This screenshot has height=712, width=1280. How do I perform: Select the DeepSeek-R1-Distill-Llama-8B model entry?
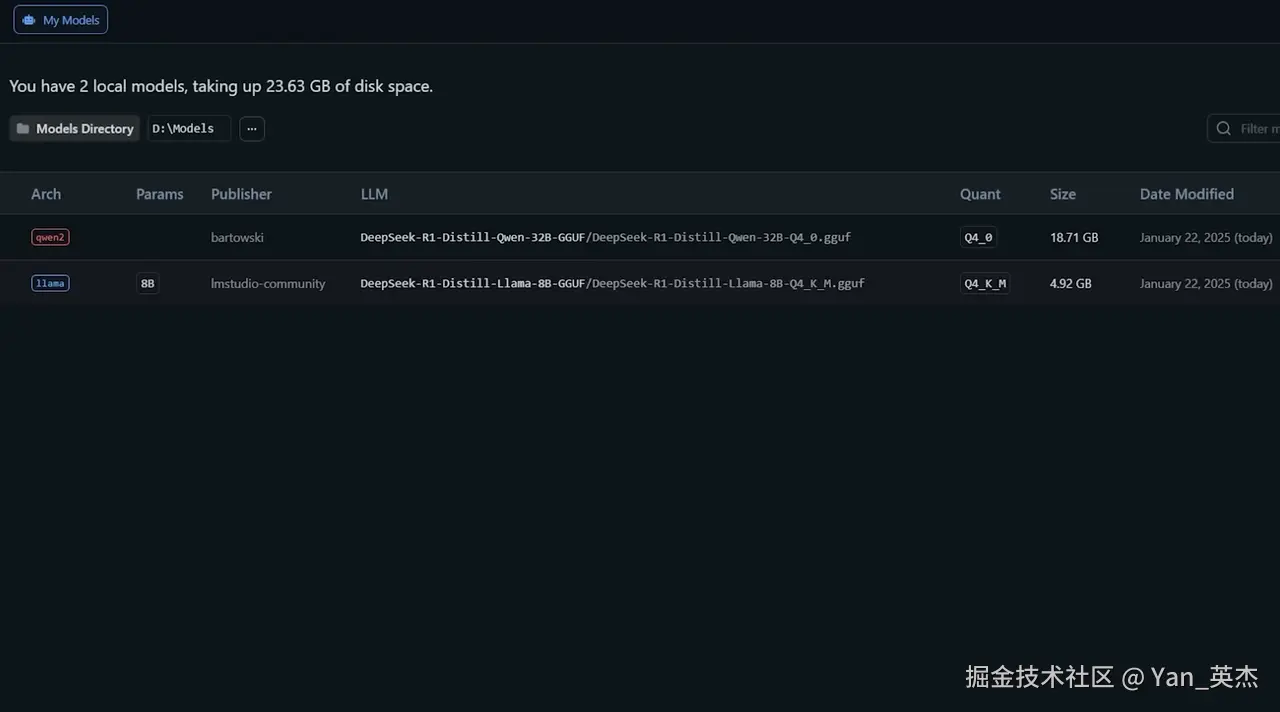[612, 284]
